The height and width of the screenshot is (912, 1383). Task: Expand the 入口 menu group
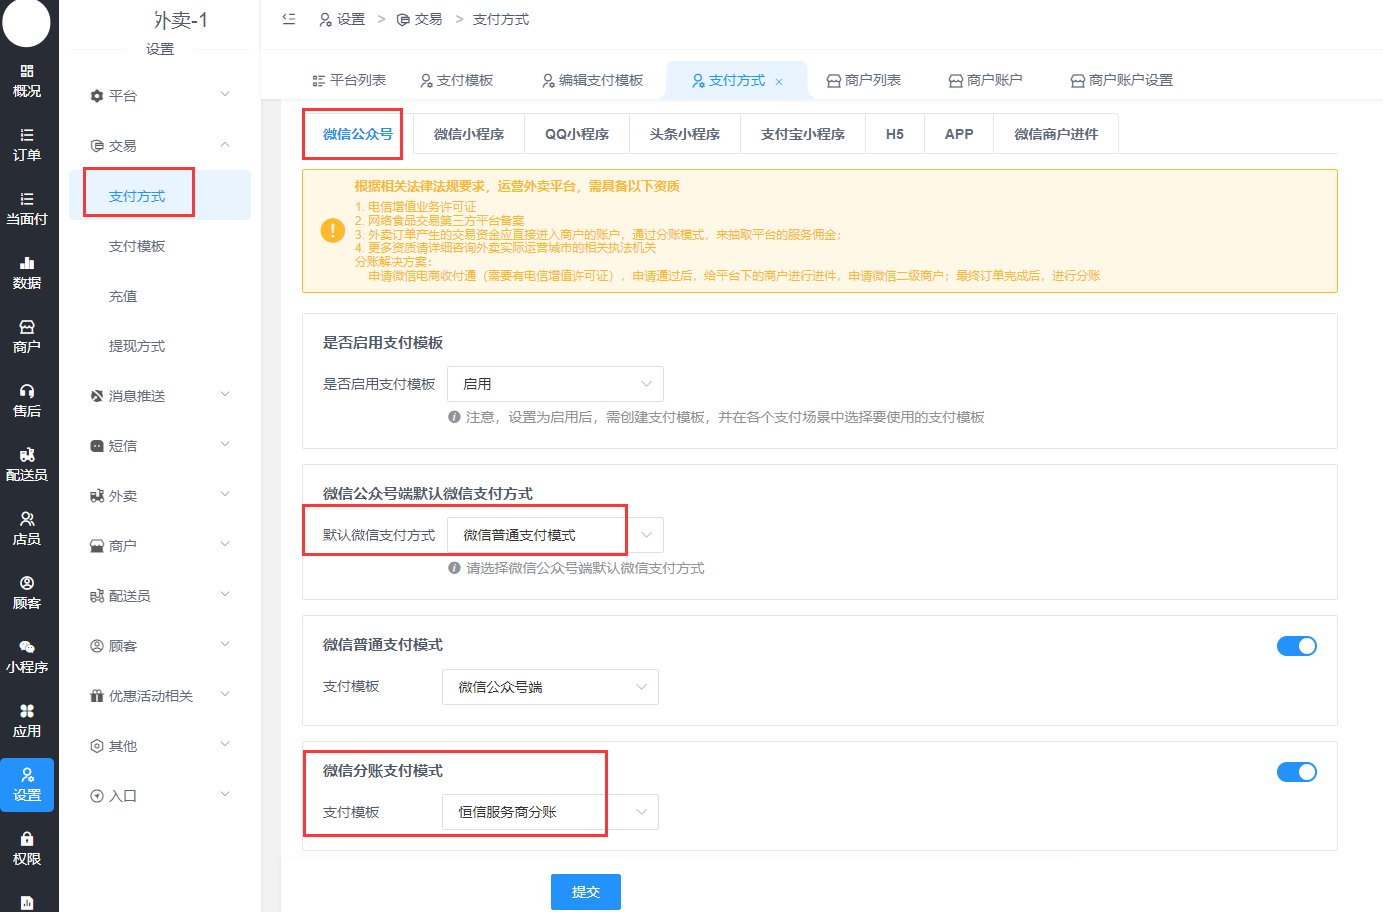coord(160,795)
